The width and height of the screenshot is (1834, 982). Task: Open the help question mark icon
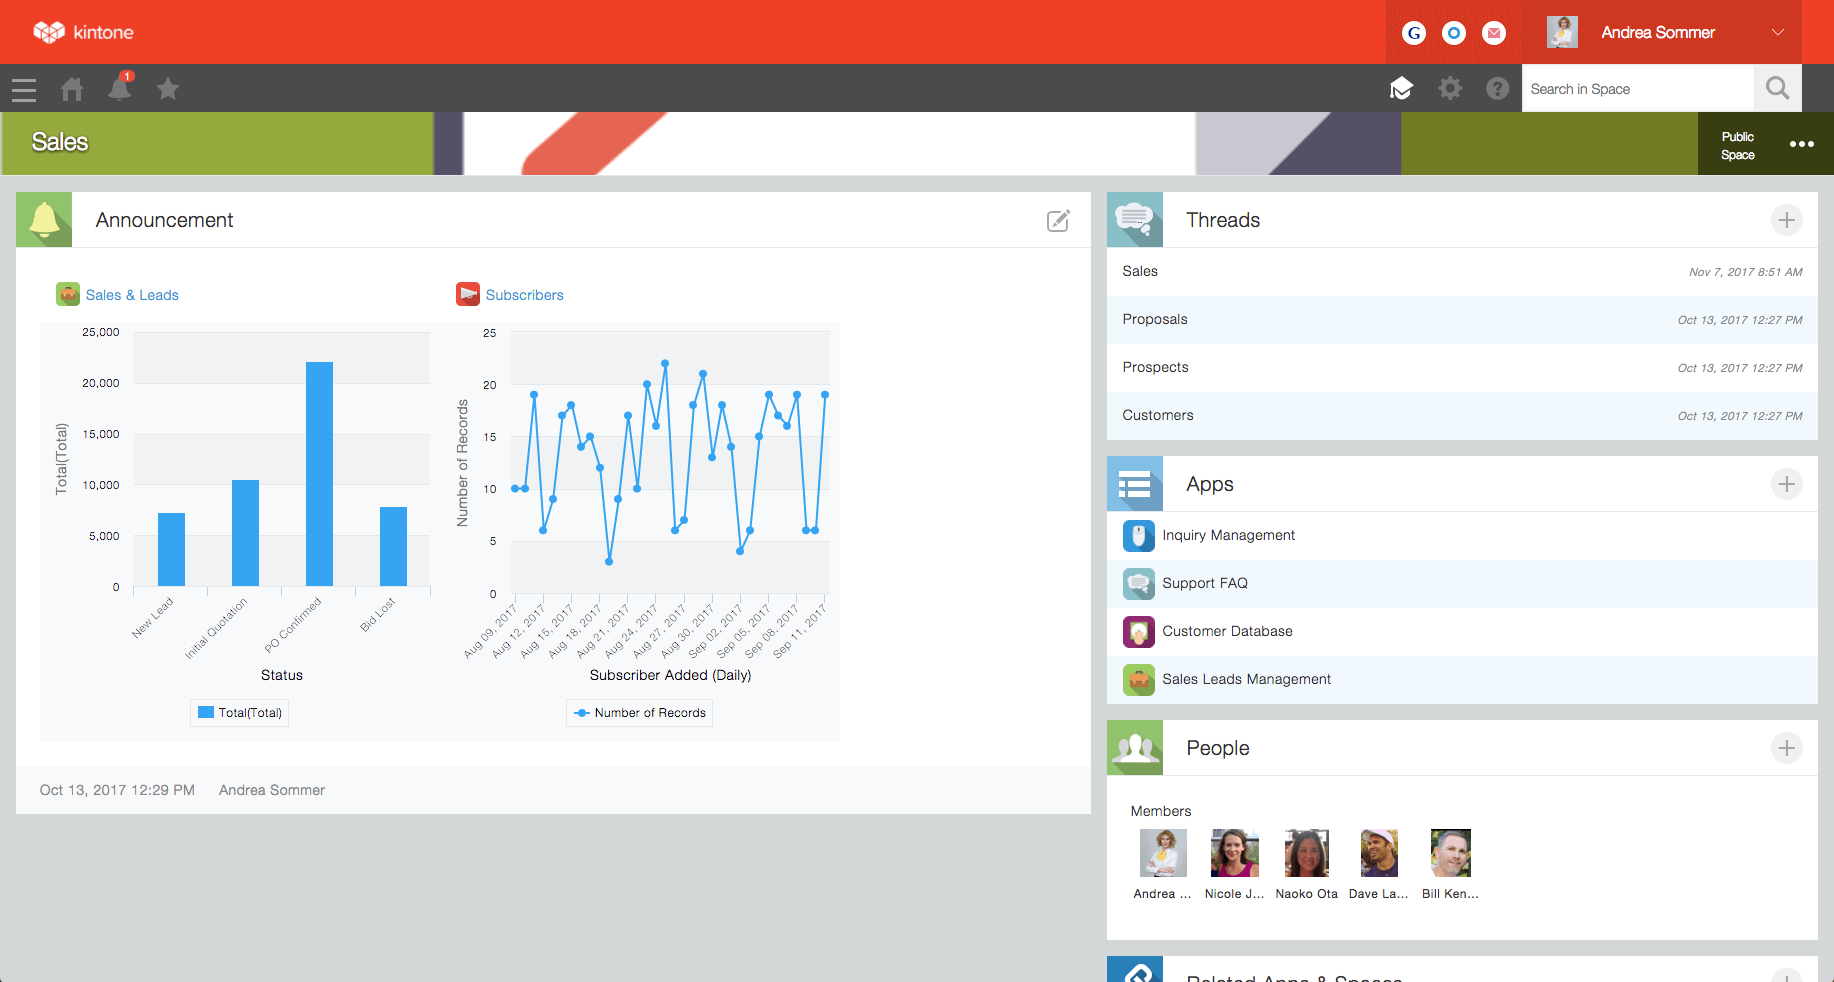1497,88
